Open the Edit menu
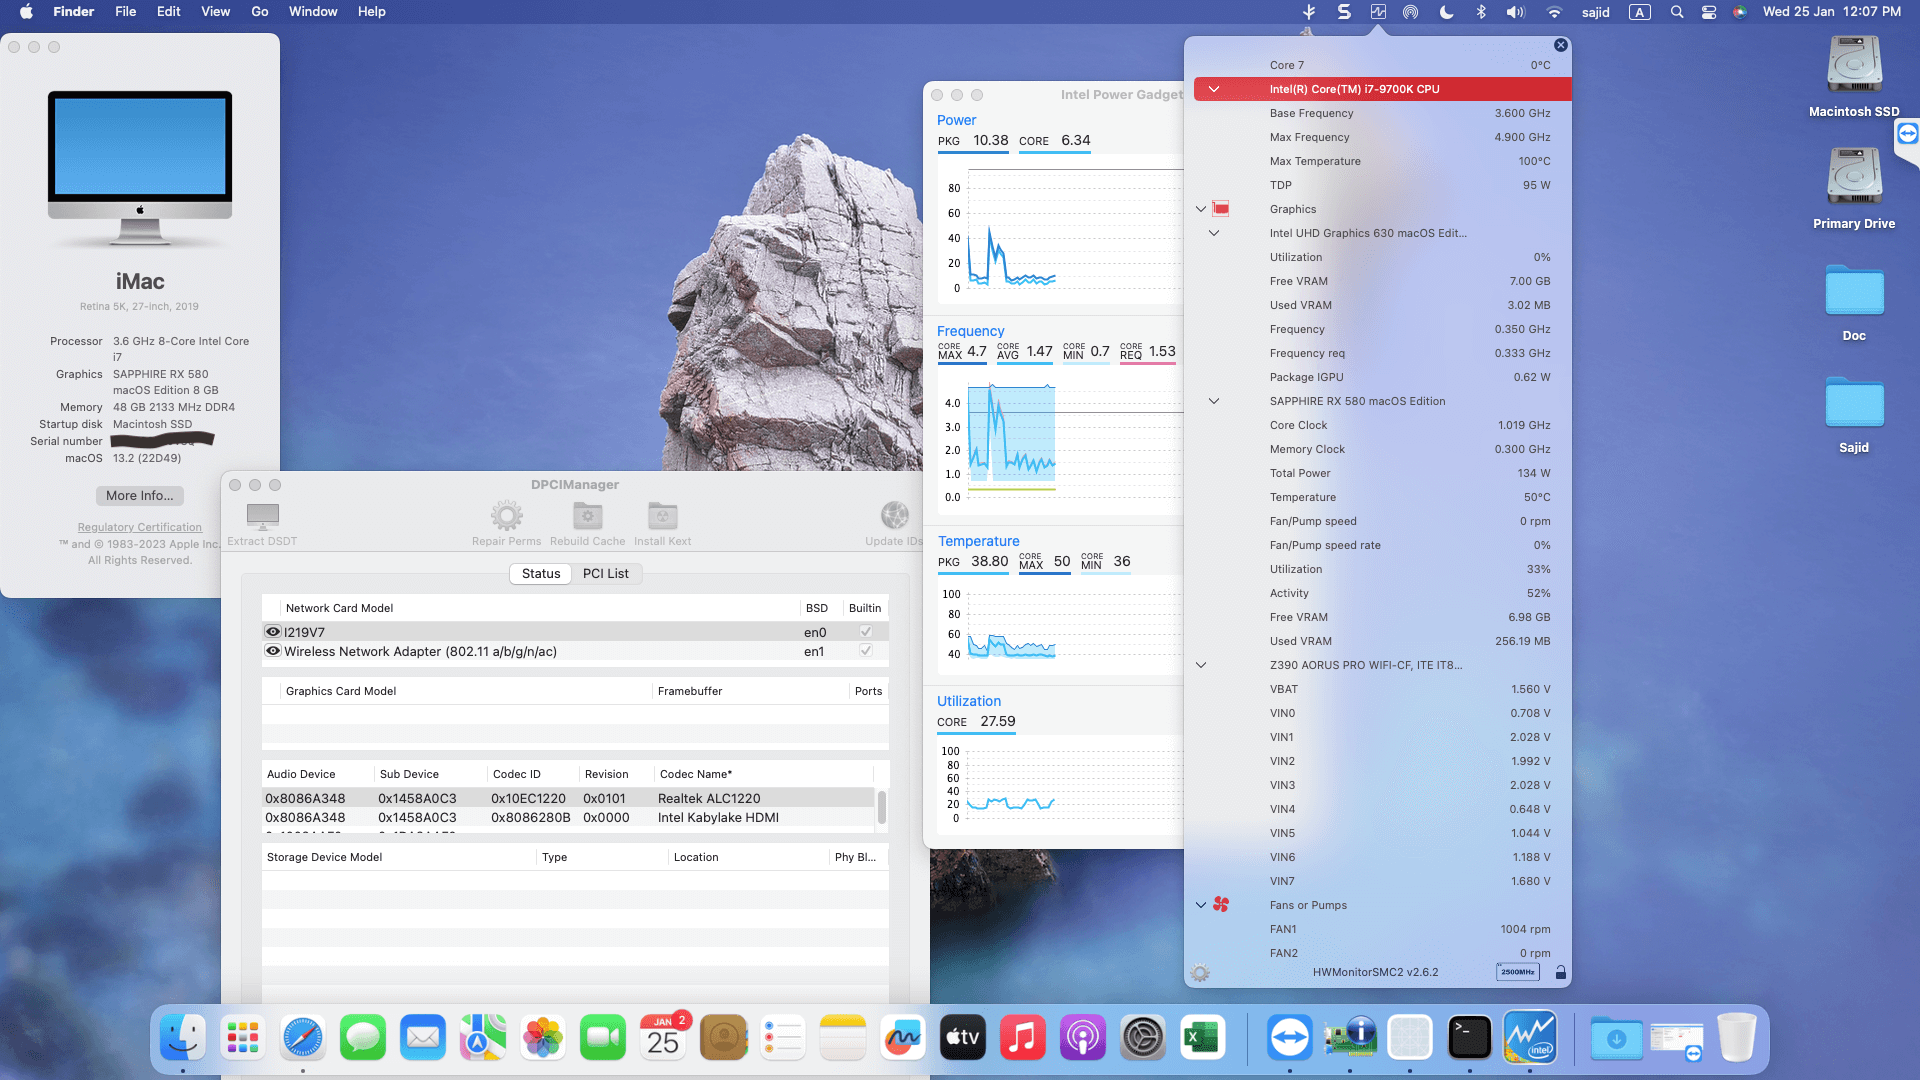Screen dimensions: 1920x1080 click(168, 12)
